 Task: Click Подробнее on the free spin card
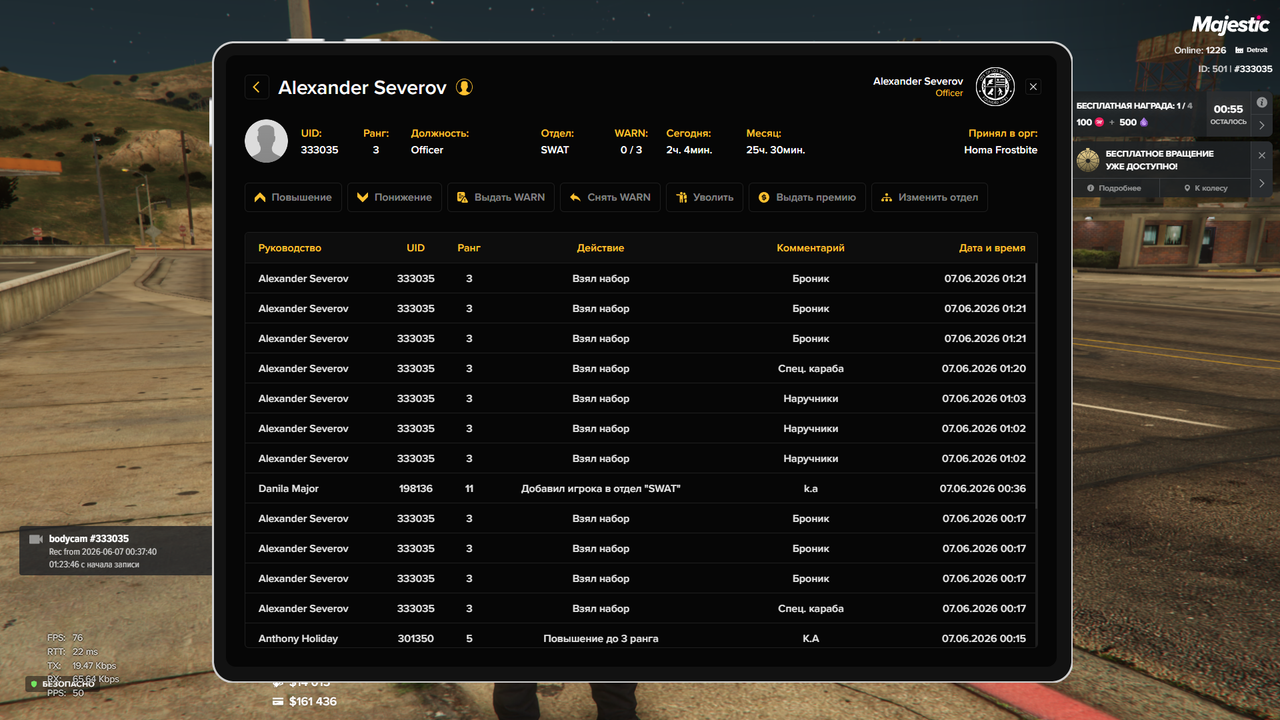point(1114,188)
